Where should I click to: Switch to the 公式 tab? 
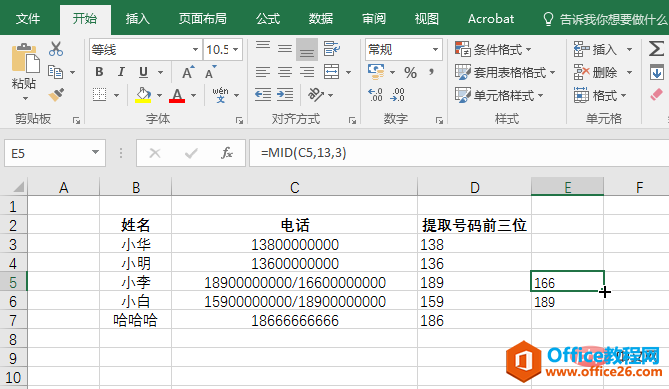pyautogui.click(x=268, y=19)
